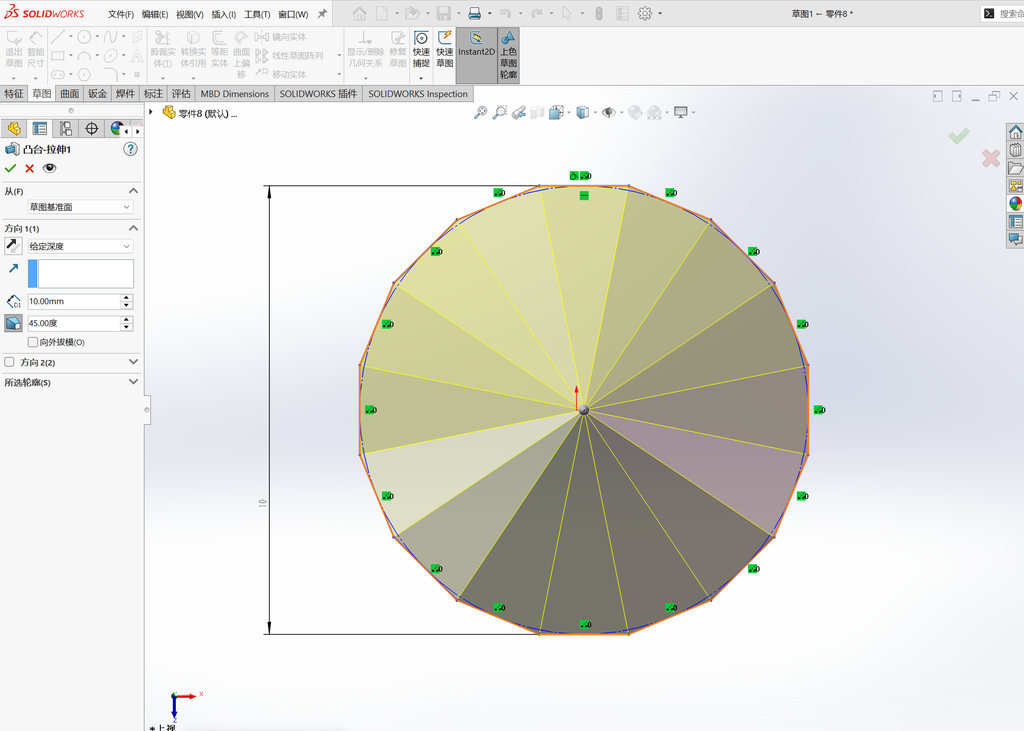Cancel the extrude with red X

29,169
